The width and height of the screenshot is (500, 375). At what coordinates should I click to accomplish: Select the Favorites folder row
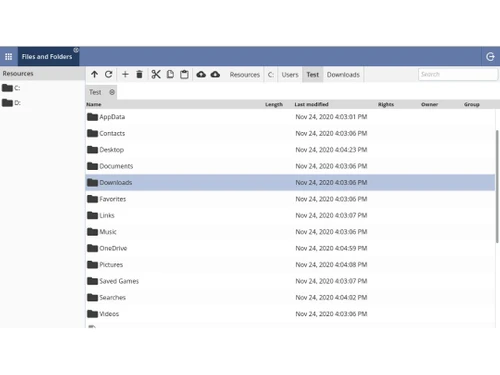pos(290,199)
